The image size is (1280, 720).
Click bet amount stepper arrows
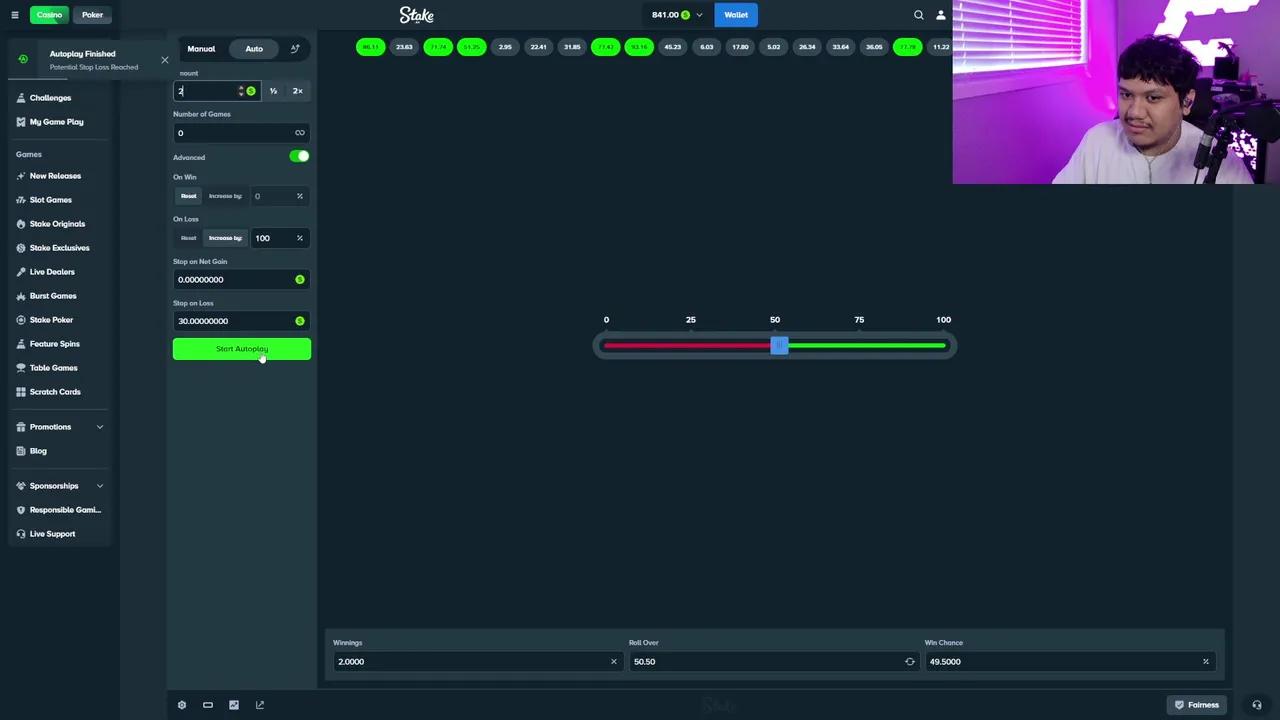coord(241,91)
